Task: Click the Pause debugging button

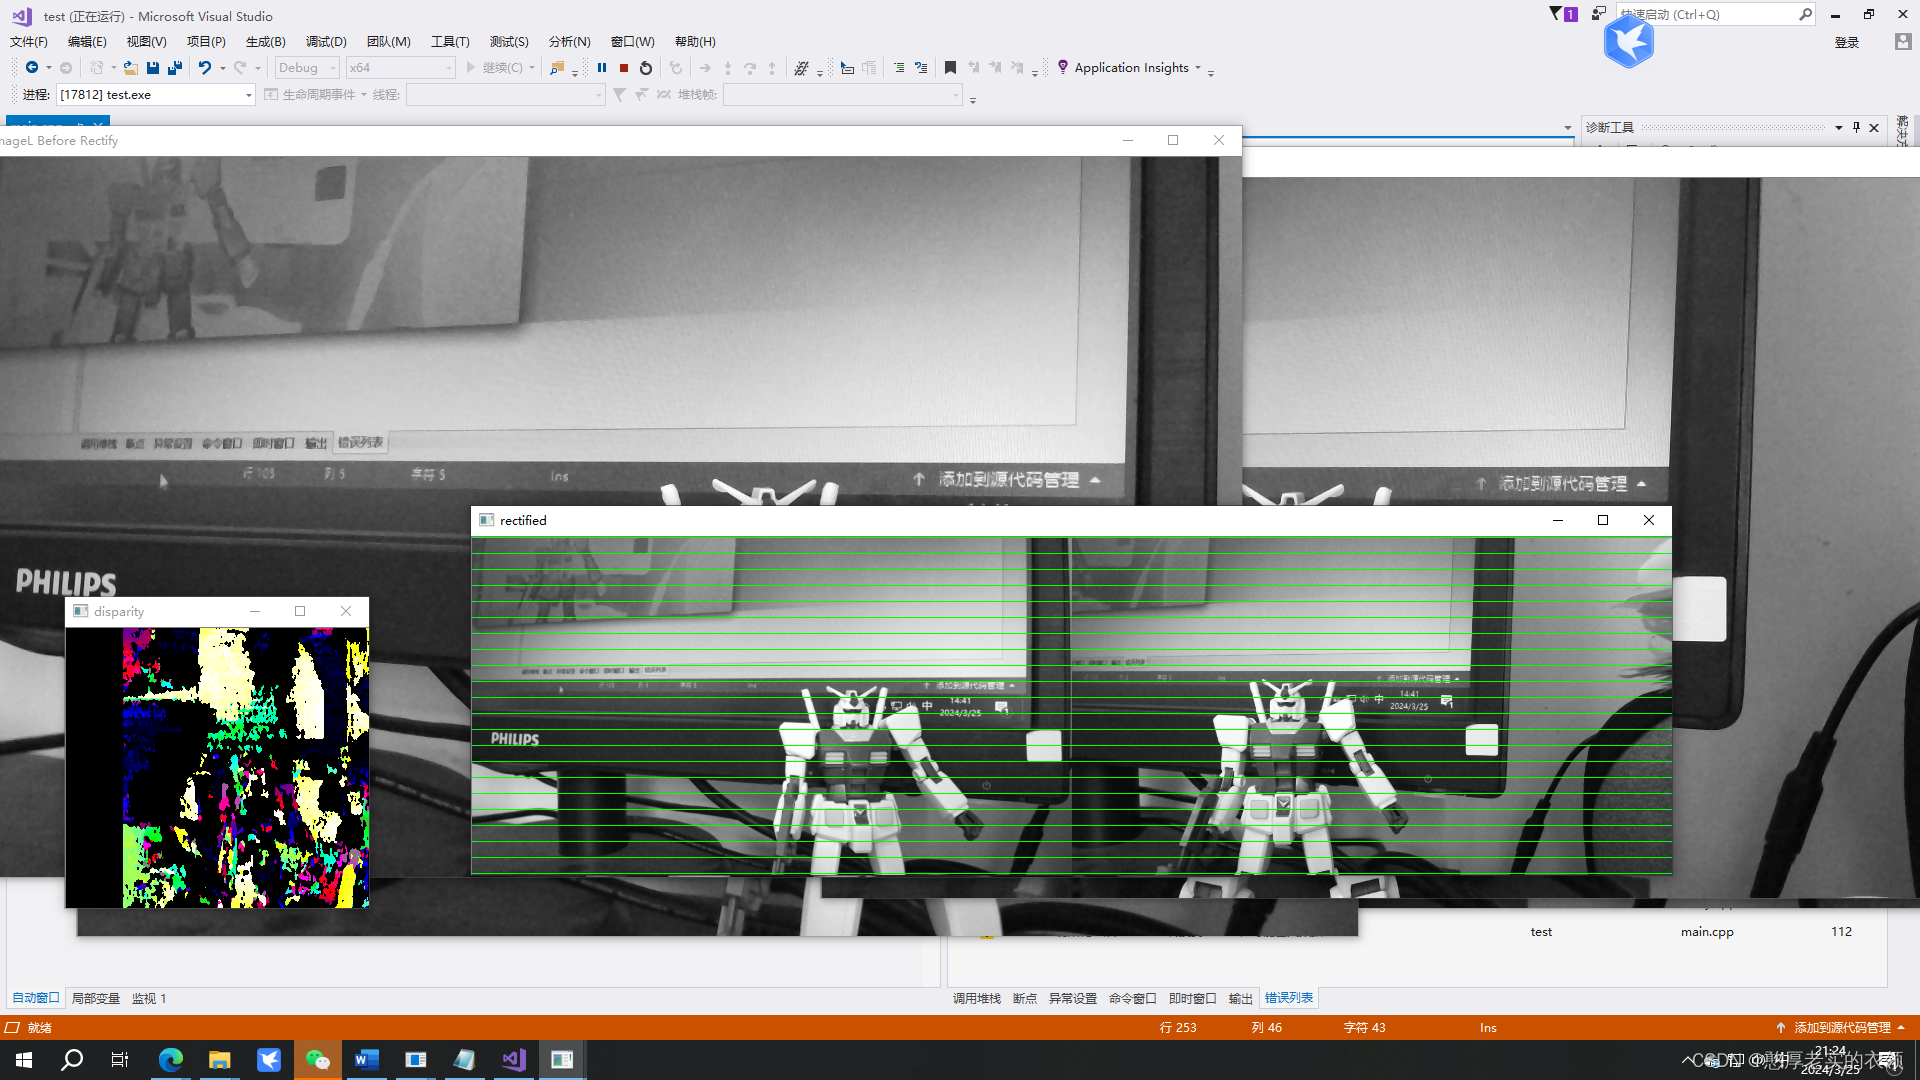Action: [602, 68]
